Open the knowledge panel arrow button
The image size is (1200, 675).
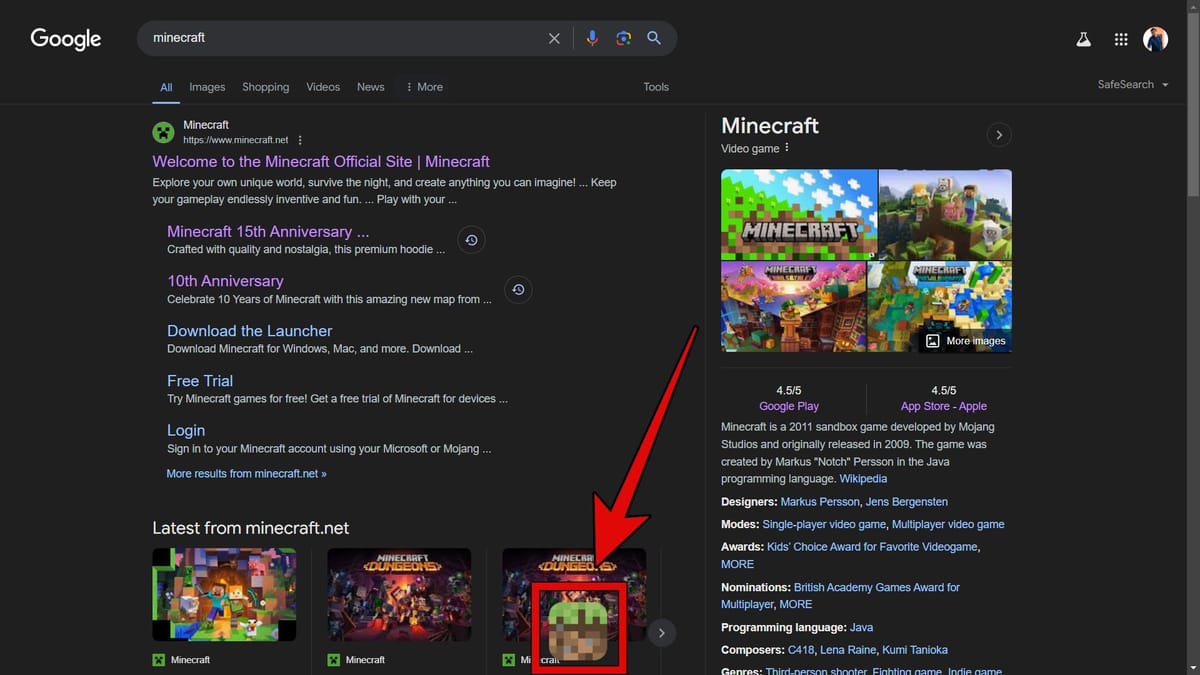(x=999, y=135)
